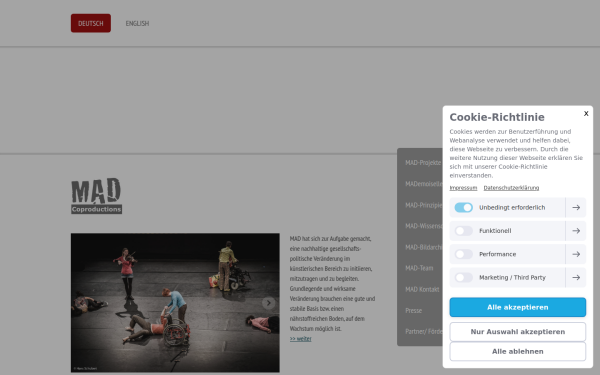Open the Datenschutzerklärung link
This screenshot has width=600, height=375.
point(511,188)
